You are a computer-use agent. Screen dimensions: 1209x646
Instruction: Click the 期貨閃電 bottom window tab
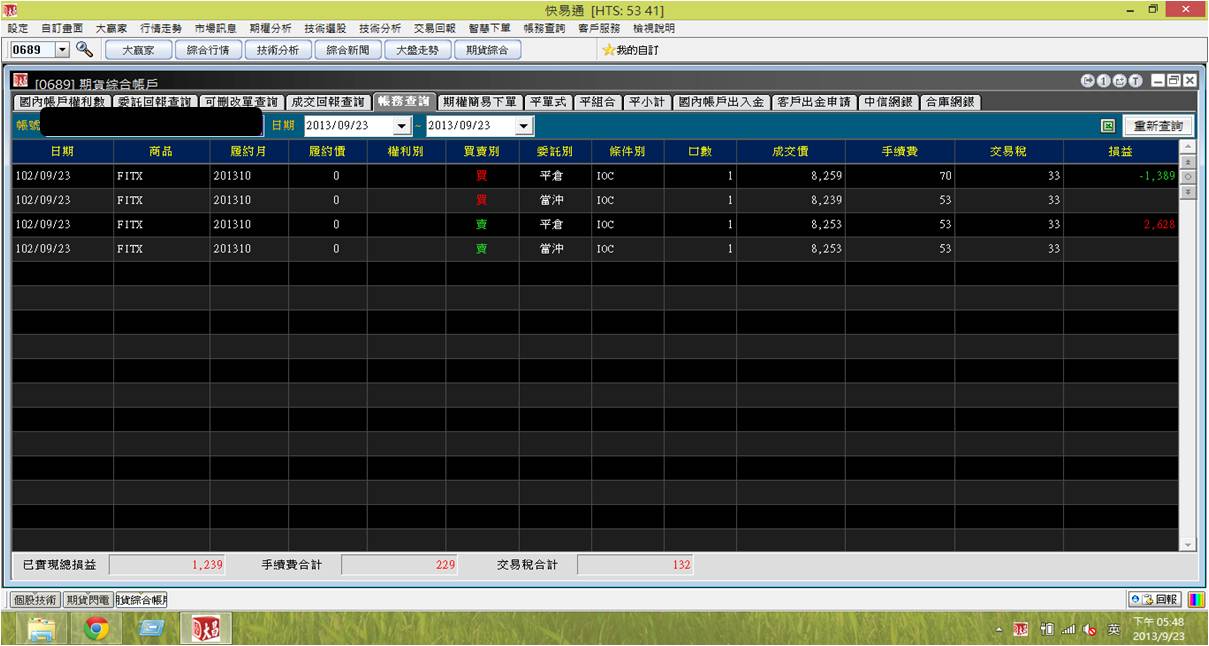87,600
